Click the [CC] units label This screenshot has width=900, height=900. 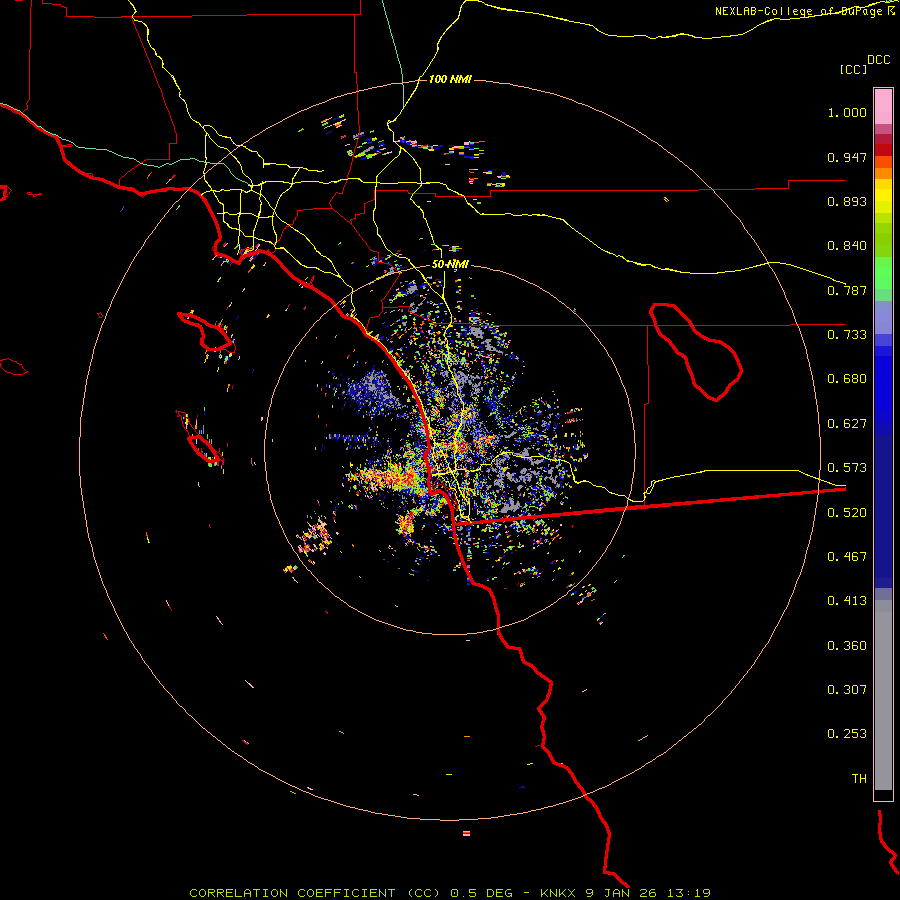click(854, 70)
